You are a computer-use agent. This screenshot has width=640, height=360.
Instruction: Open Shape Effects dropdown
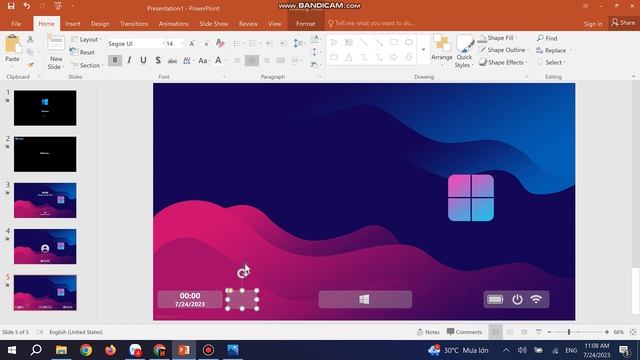coord(503,62)
